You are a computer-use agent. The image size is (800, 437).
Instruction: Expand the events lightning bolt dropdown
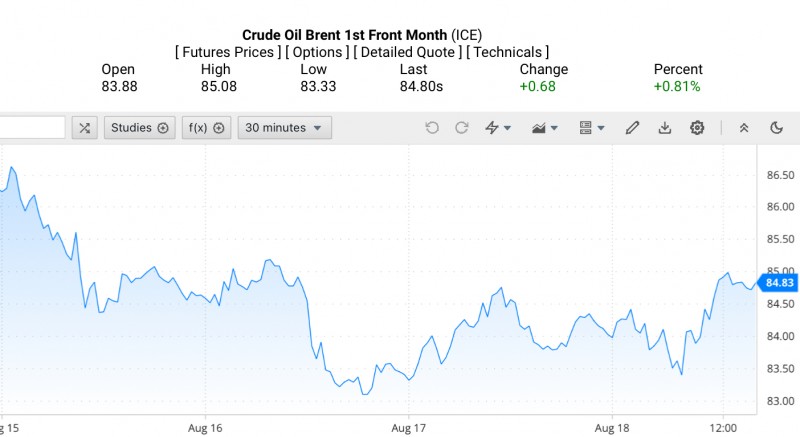click(498, 128)
